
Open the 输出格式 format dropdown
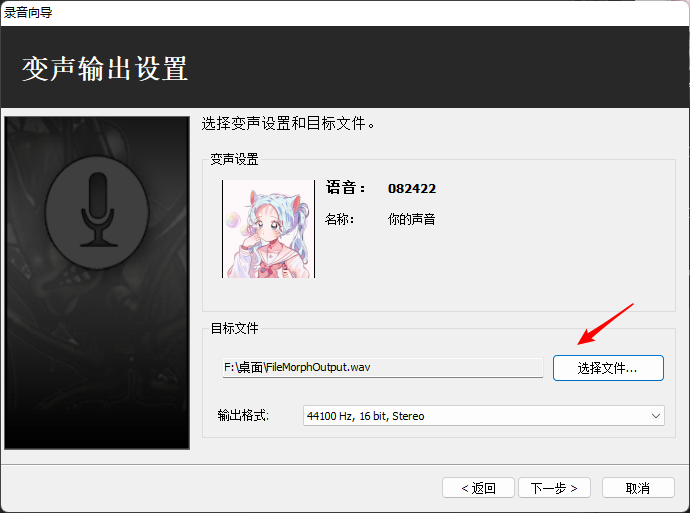[484, 416]
